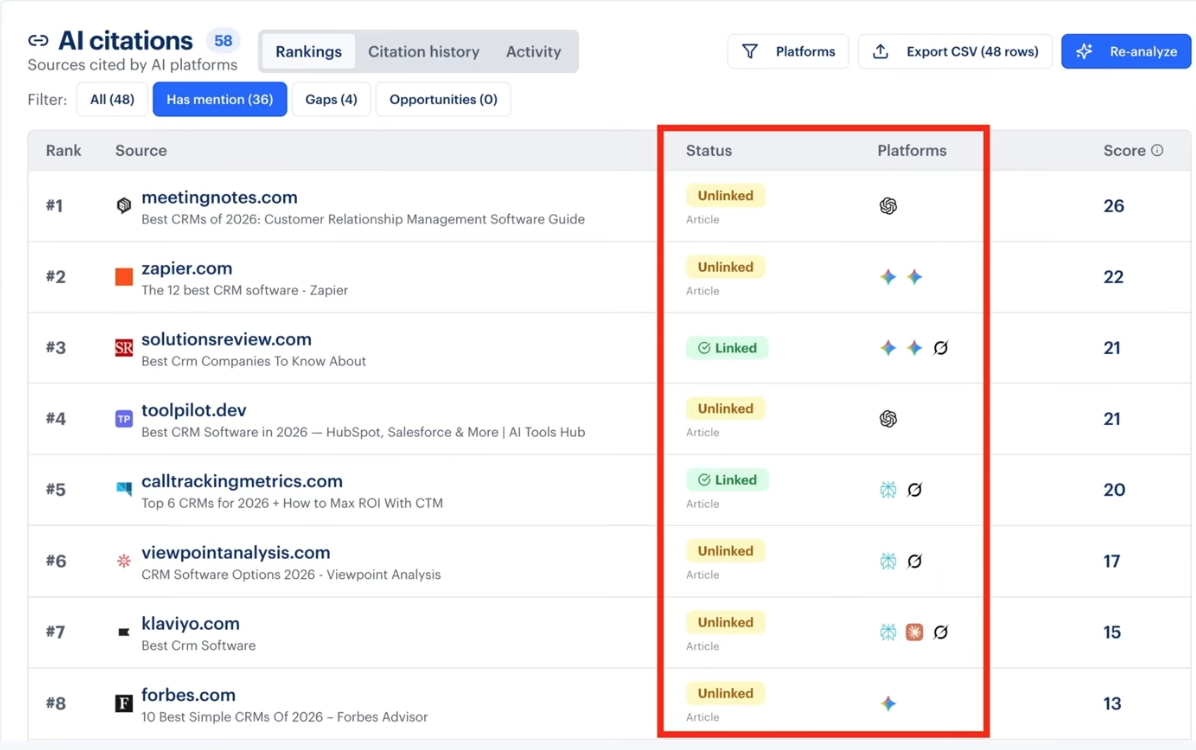Image resolution: width=1196 pixels, height=750 pixels.
Task: Select the All (48) filter
Action: coord(112,99)
